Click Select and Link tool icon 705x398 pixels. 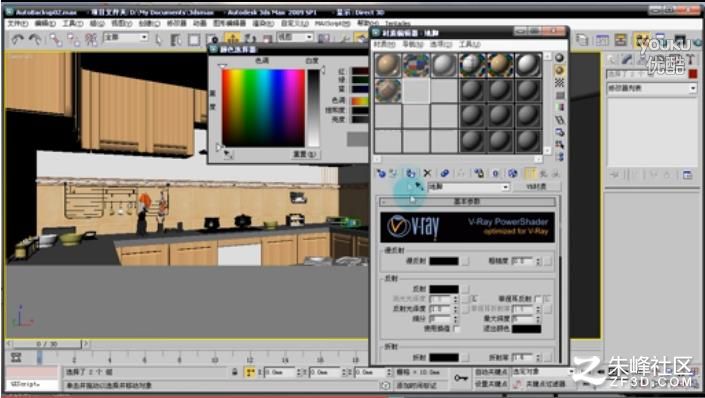[x=56, y=40]
